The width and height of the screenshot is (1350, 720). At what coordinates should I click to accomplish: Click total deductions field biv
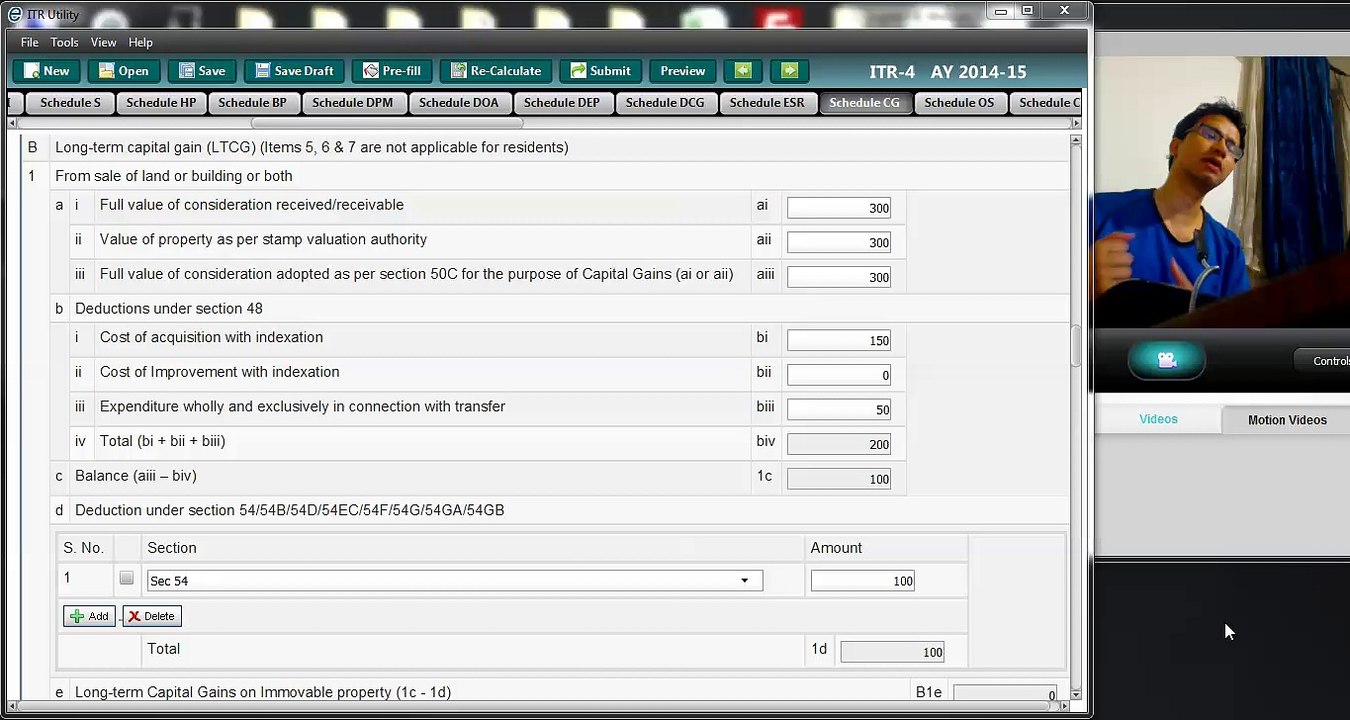pyautogui.click(x=838, y=444)
